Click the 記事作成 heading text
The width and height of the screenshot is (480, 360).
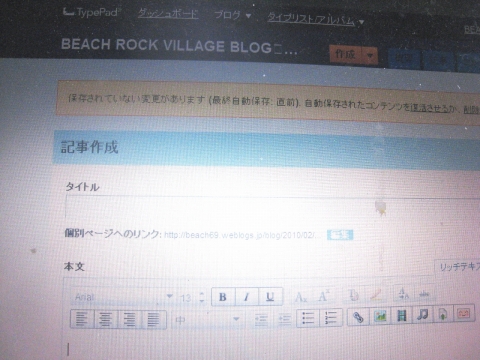pyautogui.click(x=89, y=147)
